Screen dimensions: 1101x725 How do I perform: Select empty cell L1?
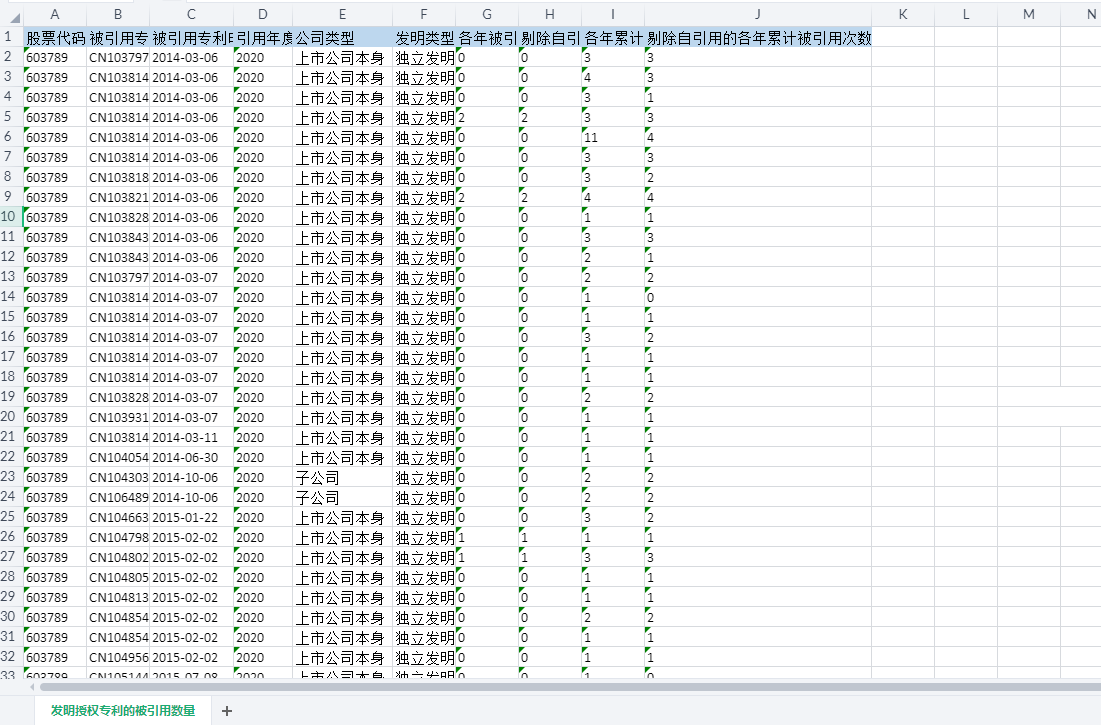[966, 38]
